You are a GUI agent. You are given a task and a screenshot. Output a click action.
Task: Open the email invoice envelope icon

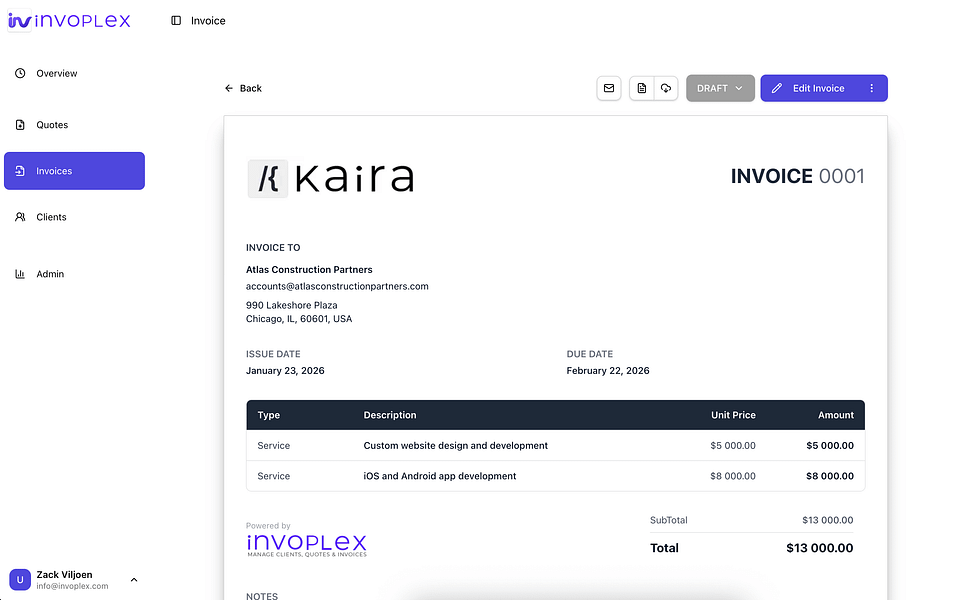tap(609, 88)
